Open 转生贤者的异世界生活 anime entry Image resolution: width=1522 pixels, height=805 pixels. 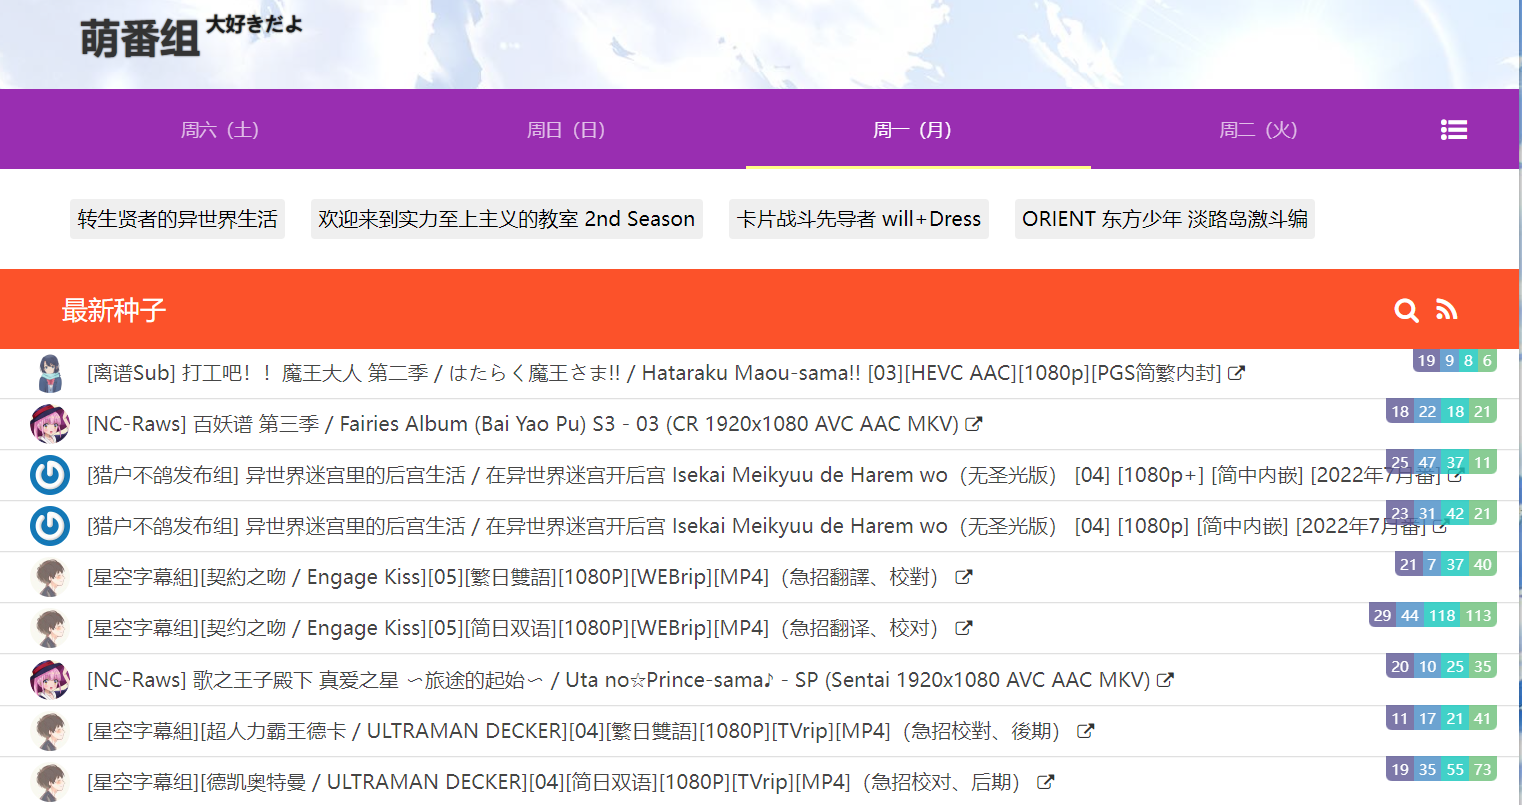point(177,219)
